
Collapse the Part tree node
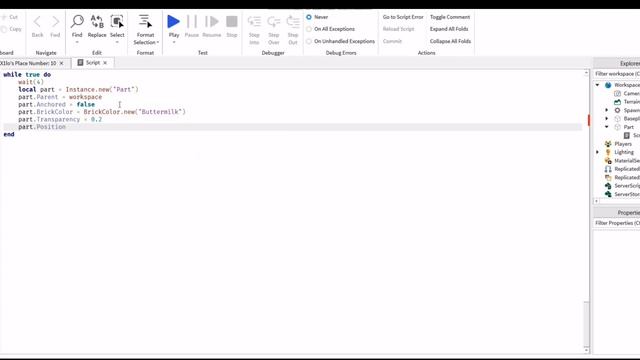click(x=607, y=127)
